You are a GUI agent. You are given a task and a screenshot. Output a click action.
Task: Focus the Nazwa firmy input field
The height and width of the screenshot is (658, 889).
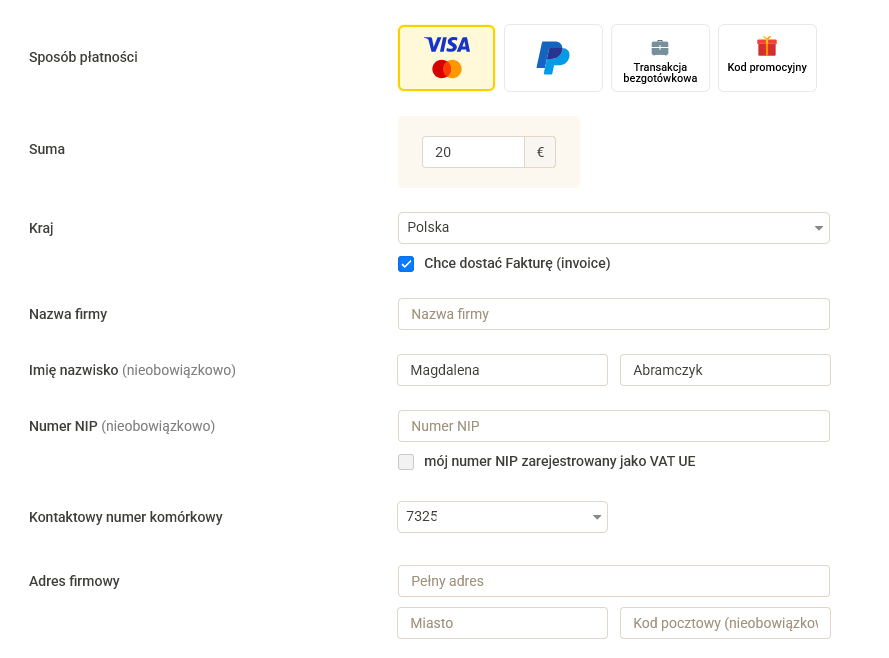pyautogui.click(x=613, y=314)
